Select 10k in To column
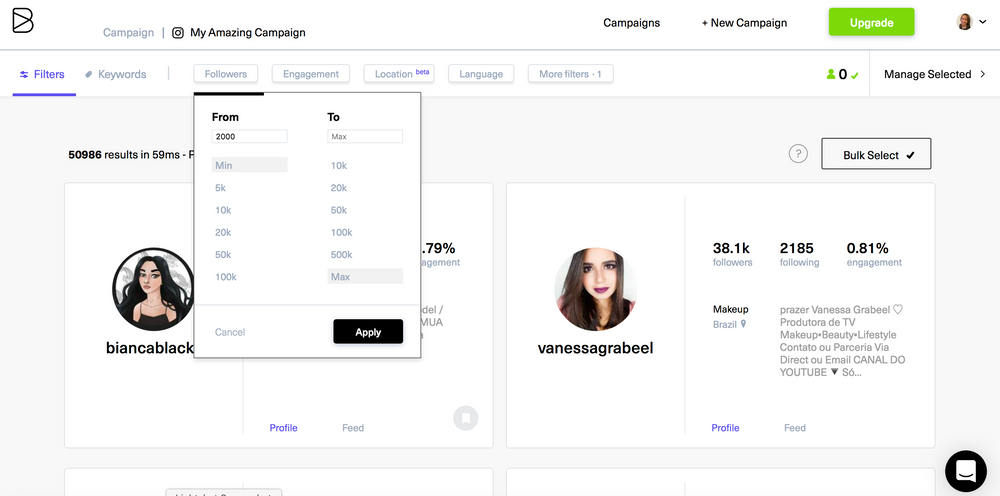 pyautogui.click(x=339, y=166)
